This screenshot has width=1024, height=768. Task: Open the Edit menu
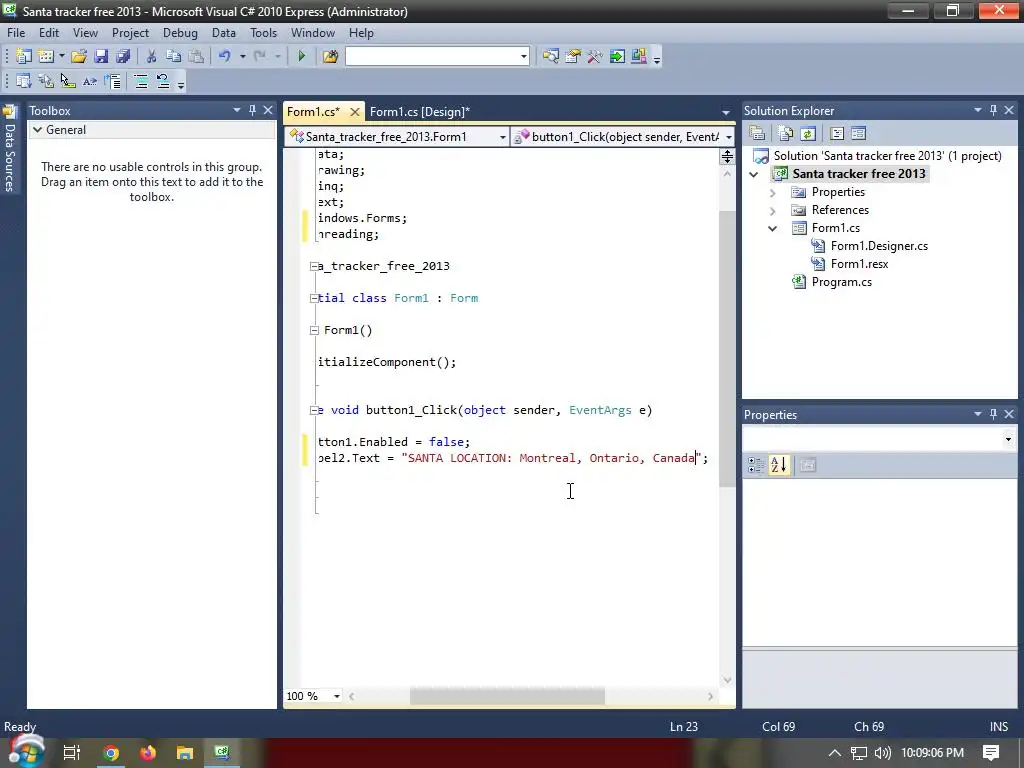click(49, 33)
